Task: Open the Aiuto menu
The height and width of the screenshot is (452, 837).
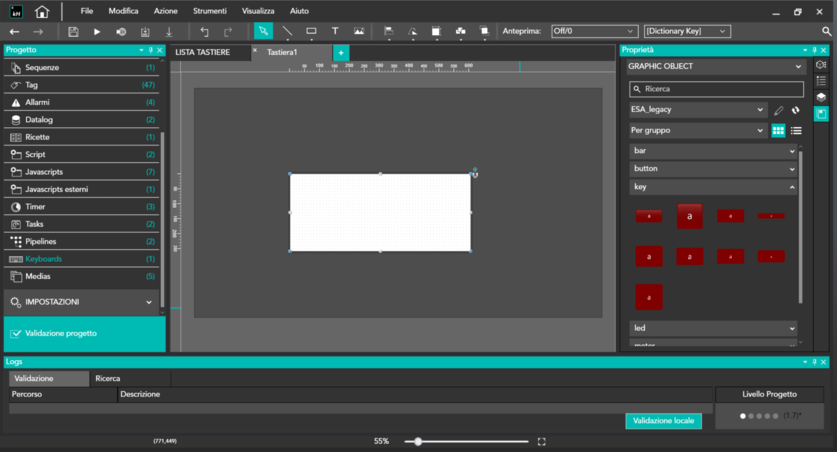Action: tap(299, 11)
